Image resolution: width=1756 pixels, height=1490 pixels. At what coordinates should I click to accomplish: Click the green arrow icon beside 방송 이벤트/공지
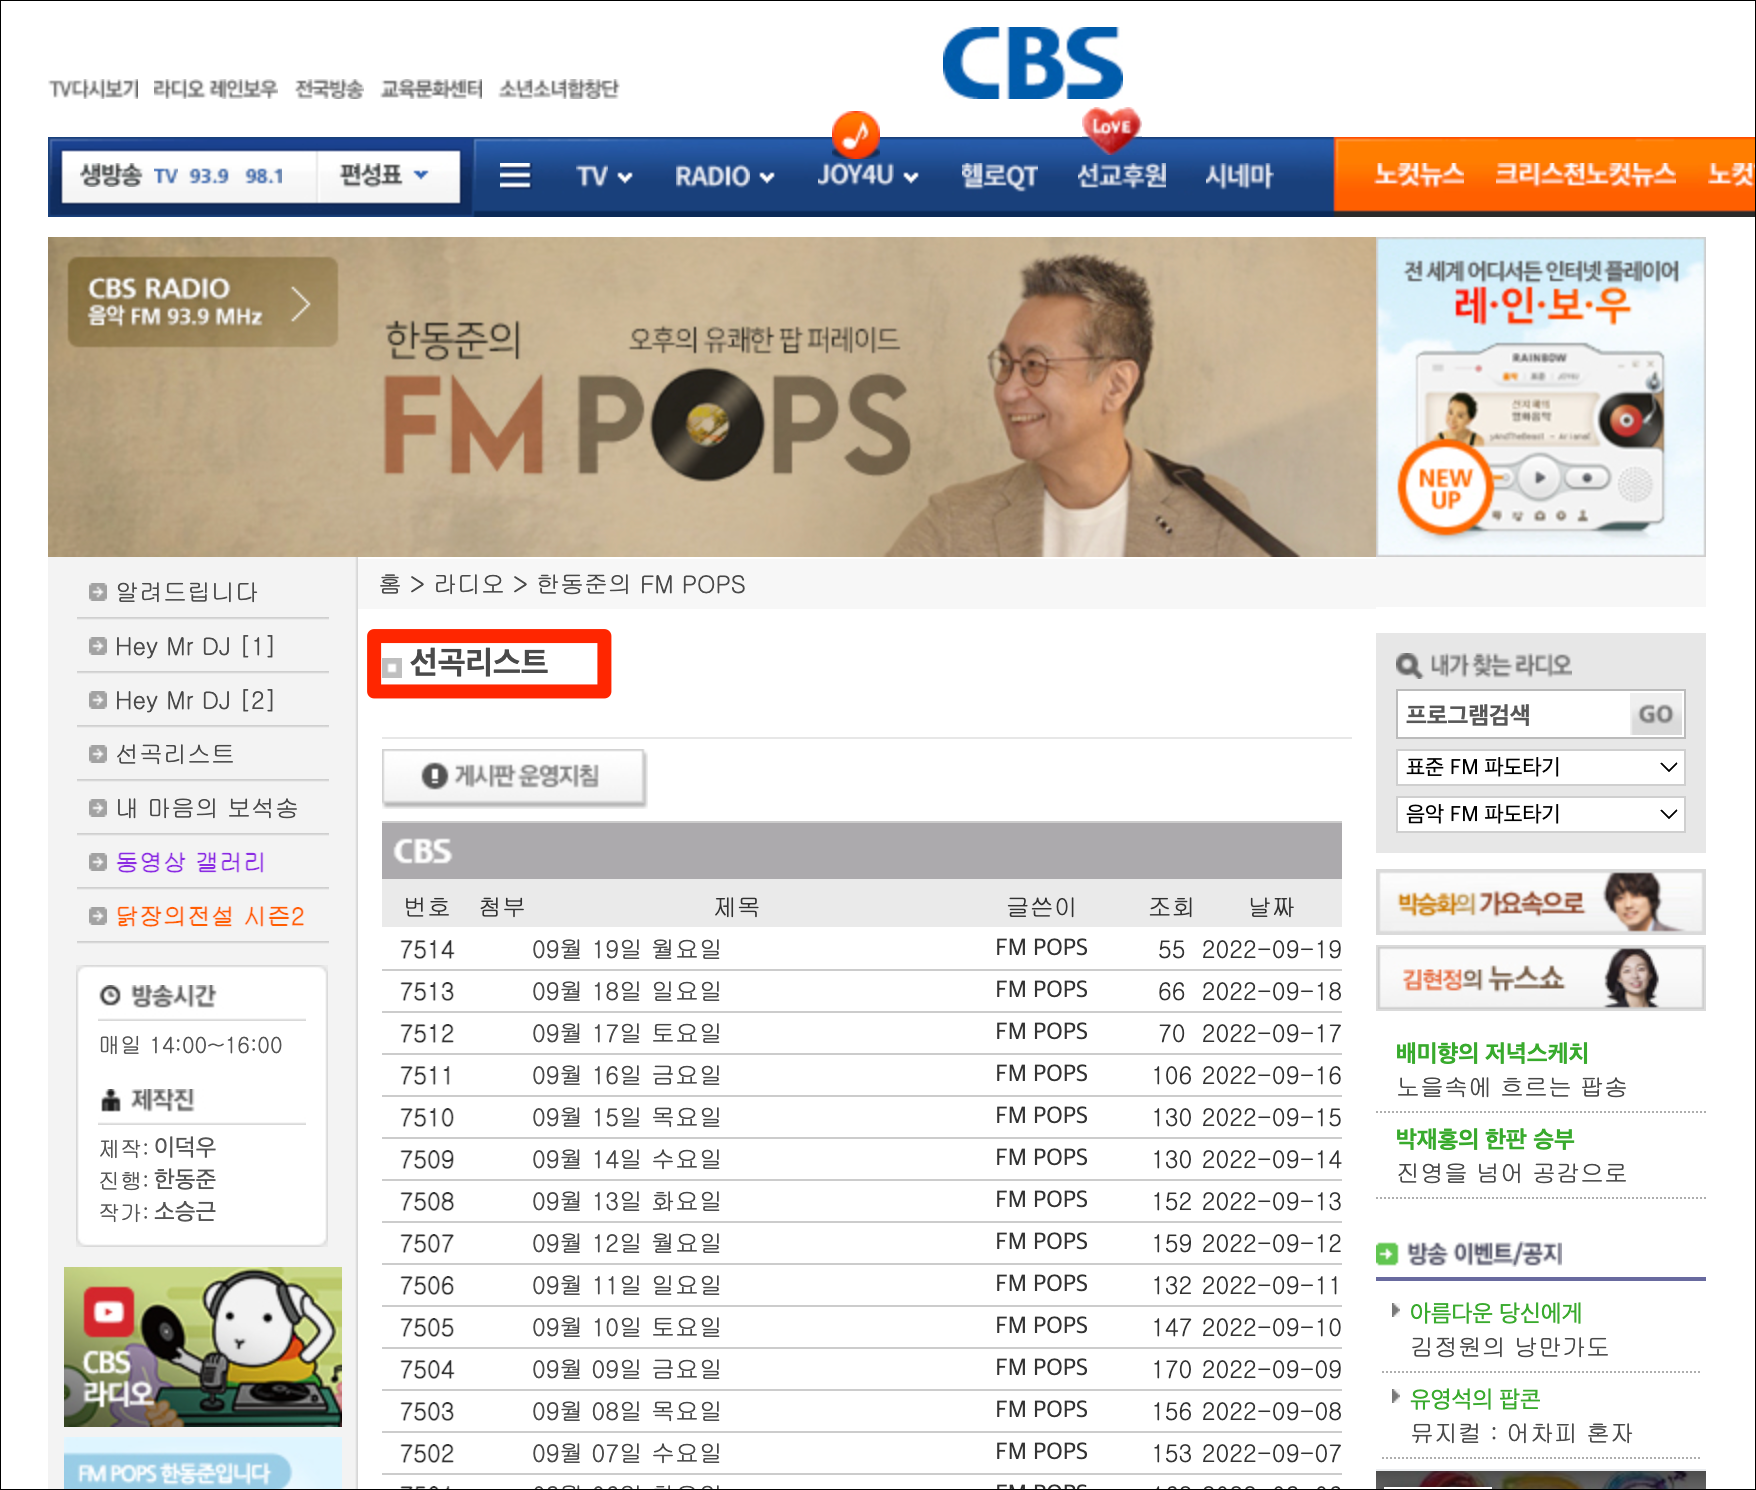coord(1387,1254)
